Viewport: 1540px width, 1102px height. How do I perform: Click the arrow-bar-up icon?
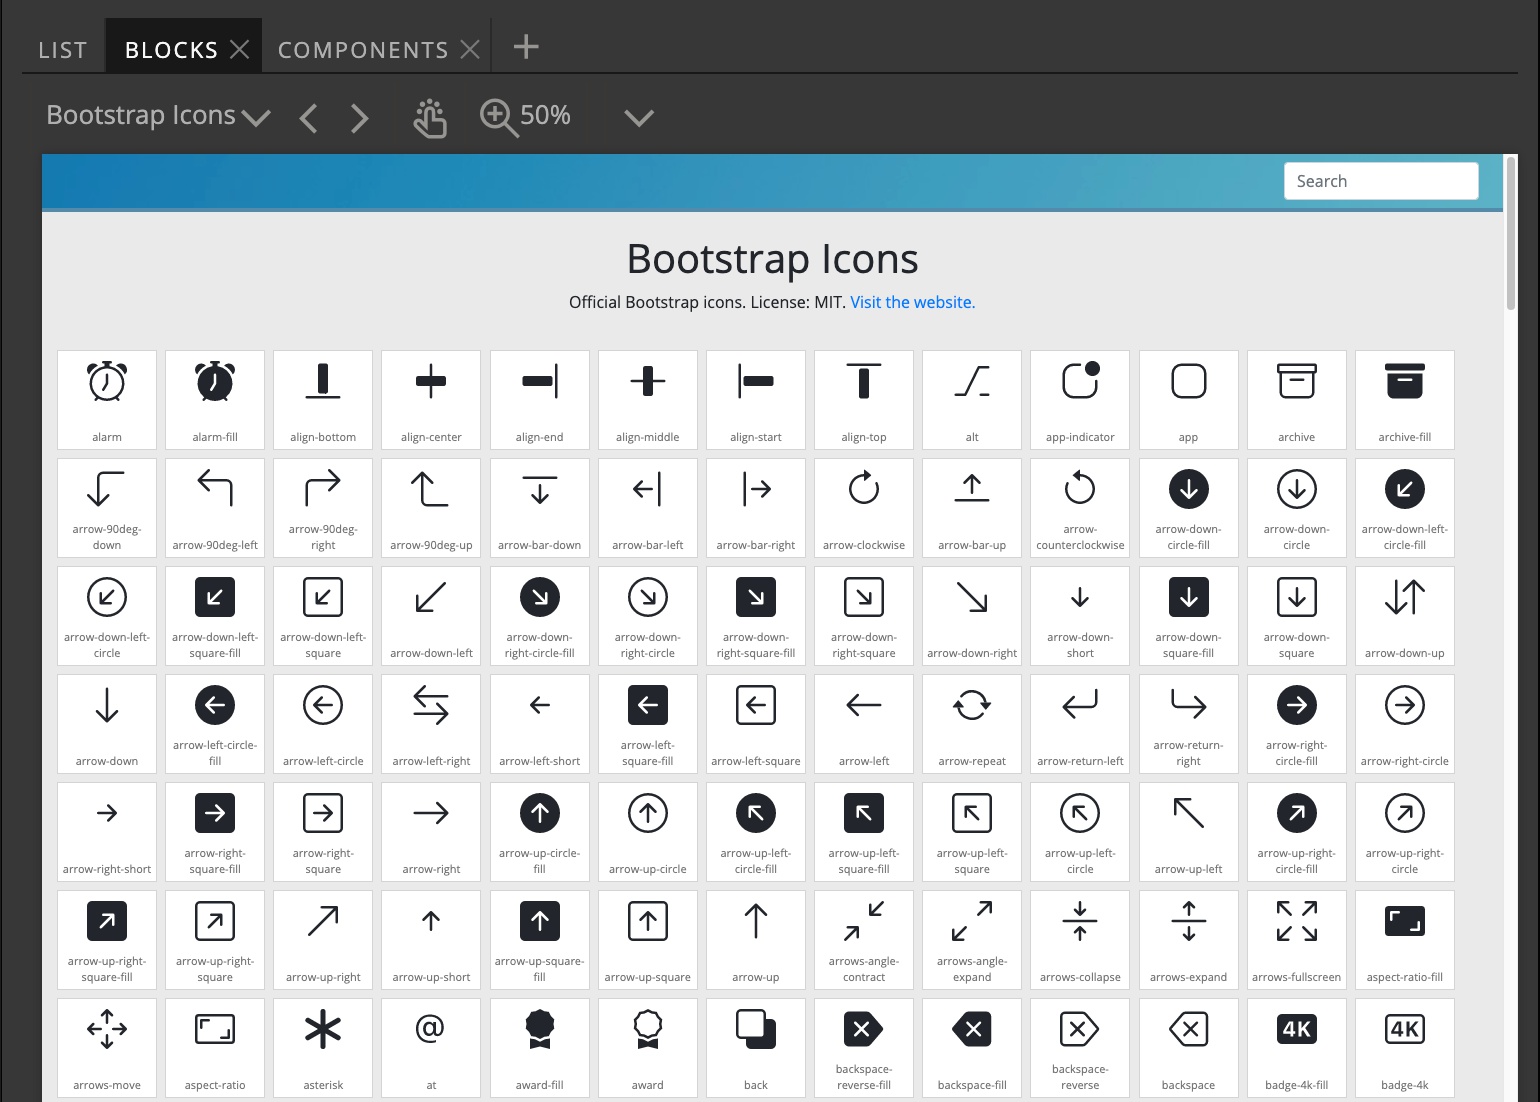coord(972,508)
